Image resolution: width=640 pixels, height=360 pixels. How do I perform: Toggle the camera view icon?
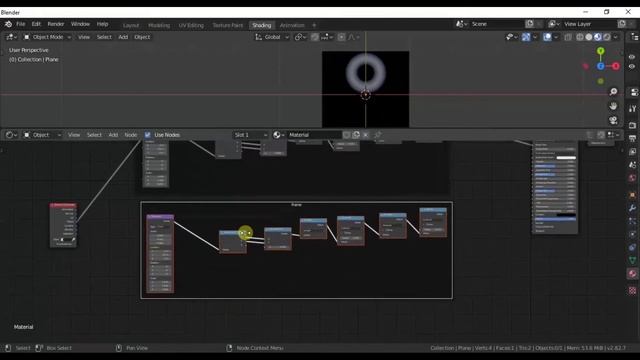(613, 120)
